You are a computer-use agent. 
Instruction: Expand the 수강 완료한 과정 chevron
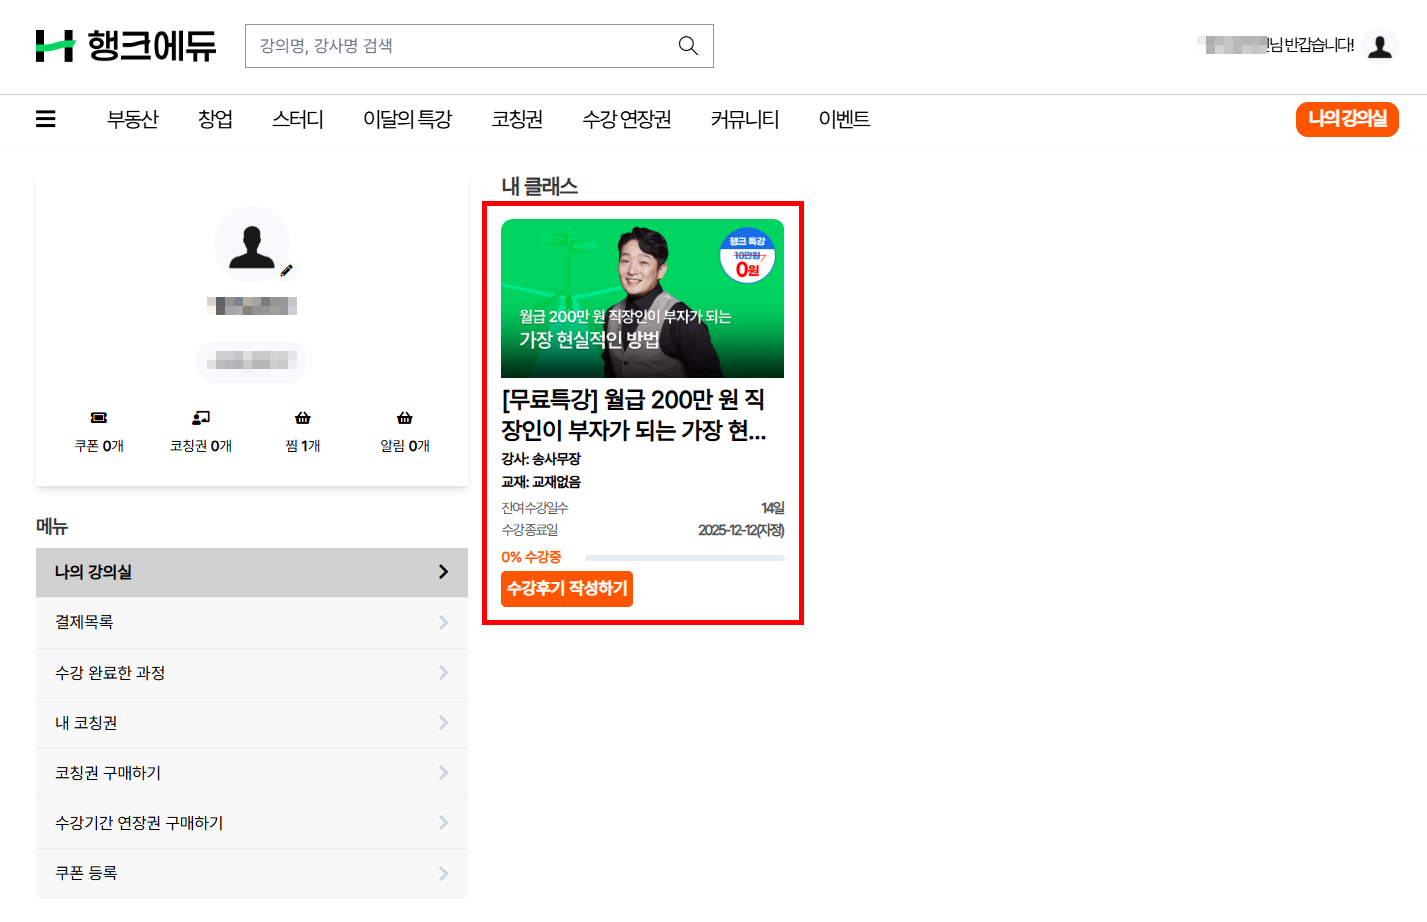point(443,673)
